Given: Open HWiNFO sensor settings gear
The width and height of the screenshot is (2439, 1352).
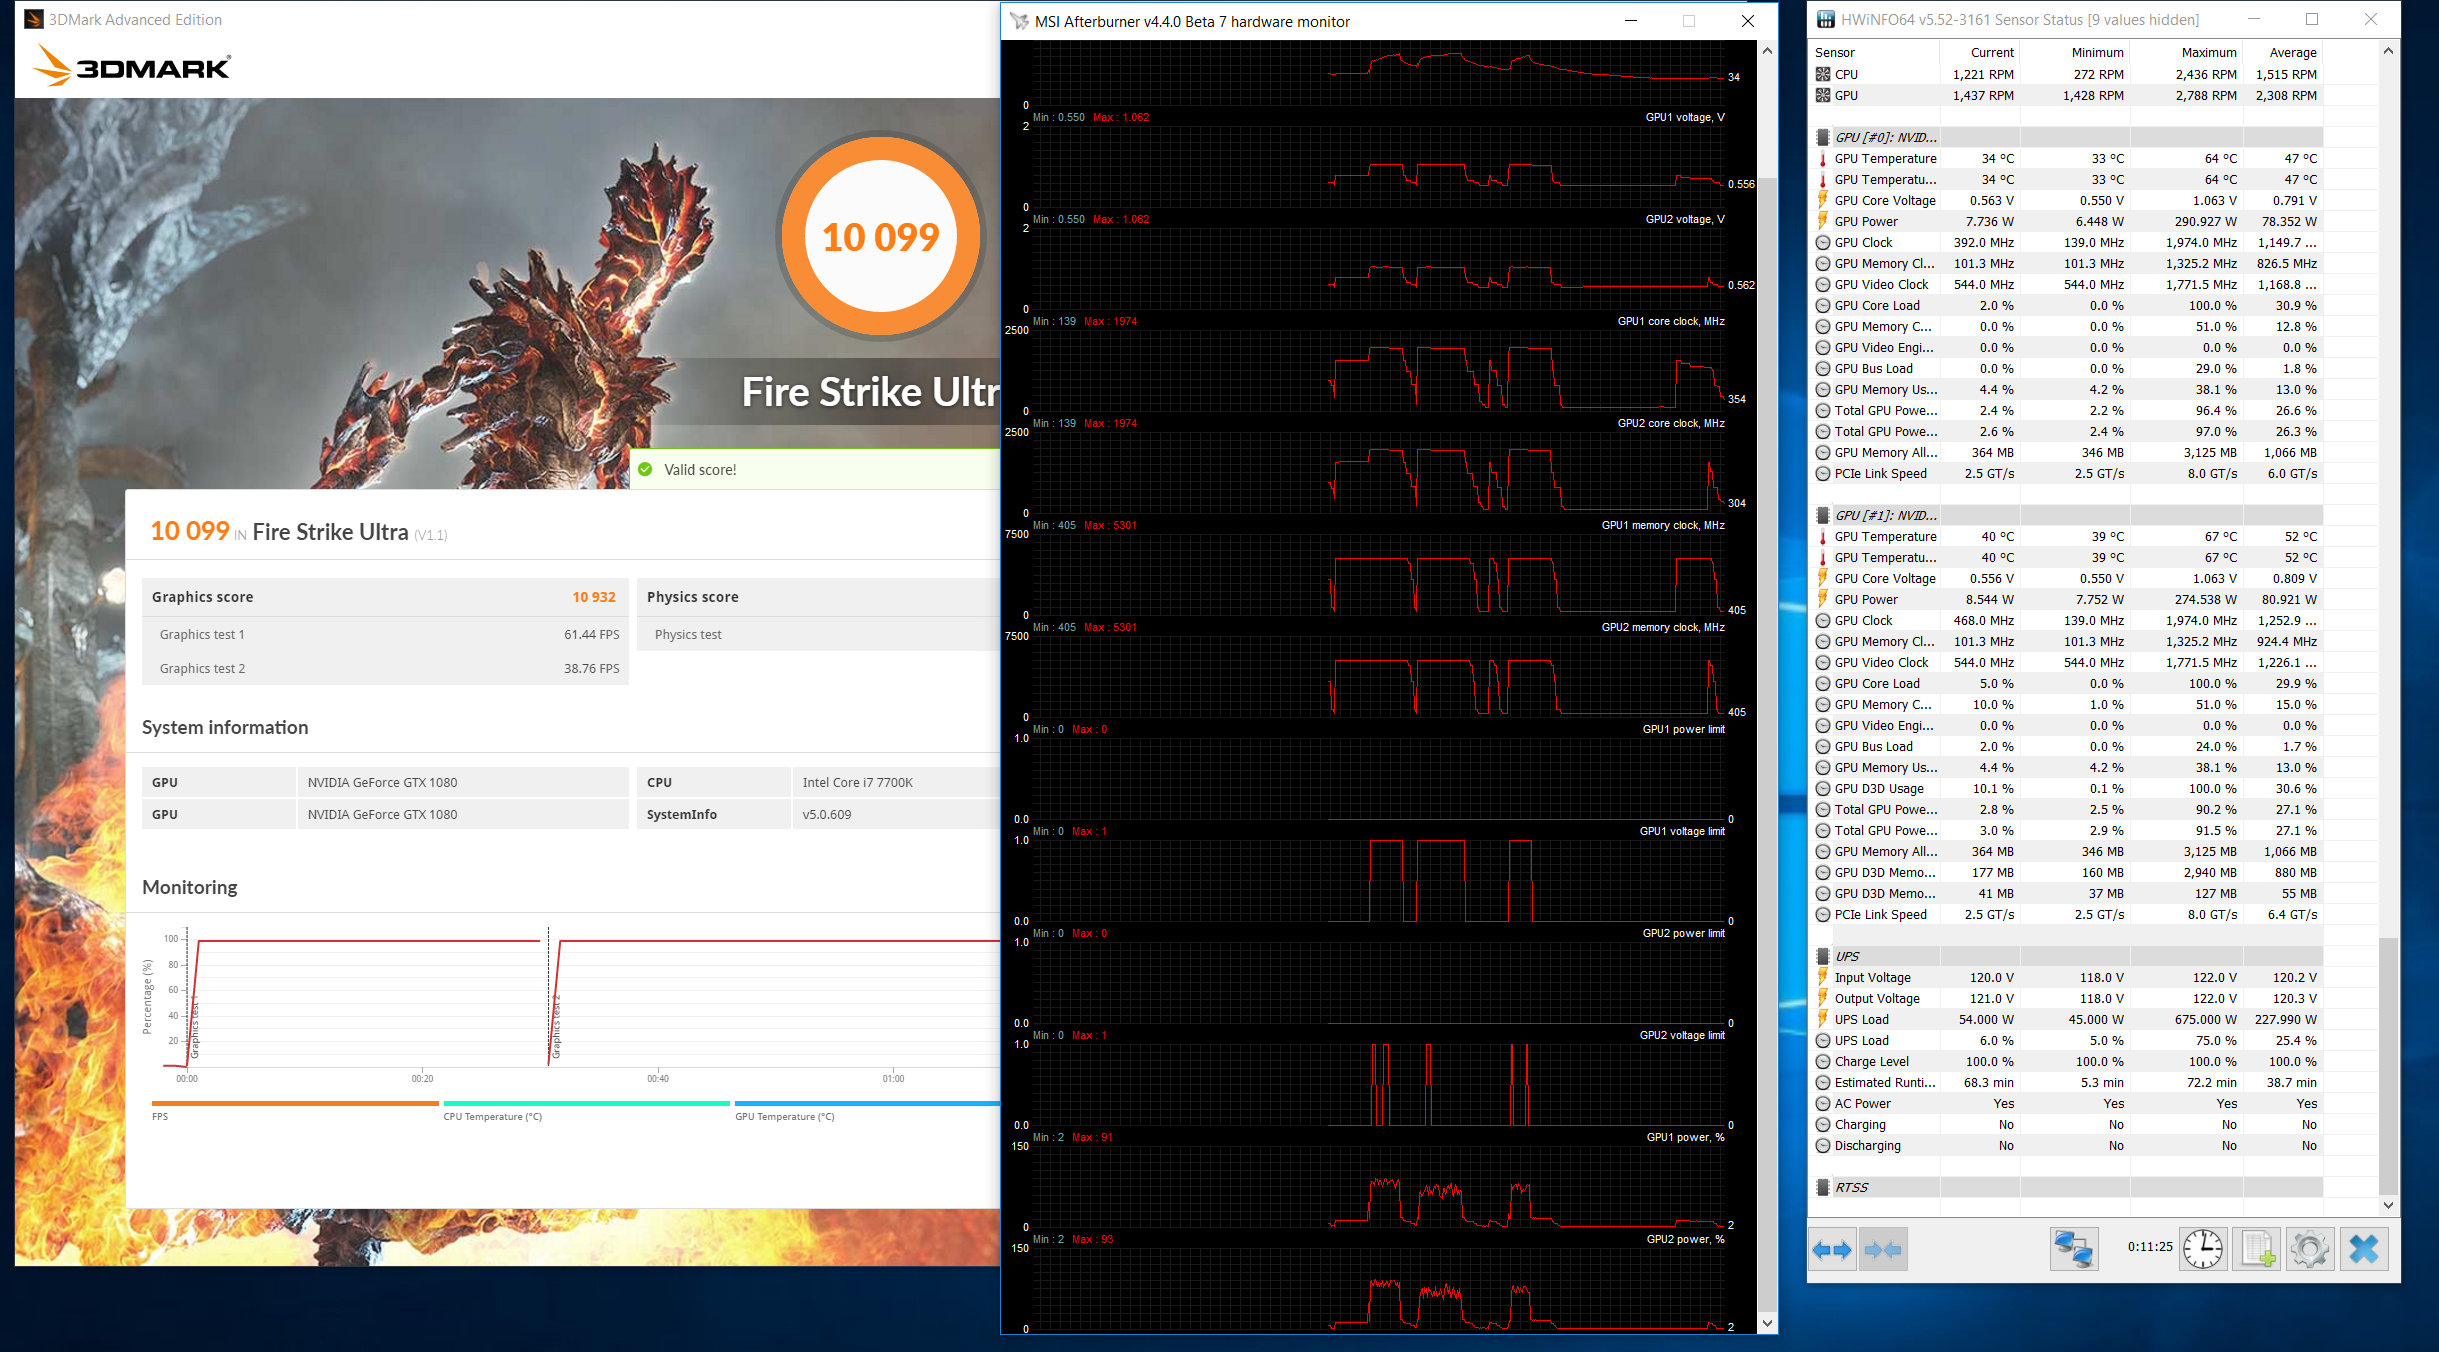Looking at the screenshot, I should (x=2310, y=1249).
